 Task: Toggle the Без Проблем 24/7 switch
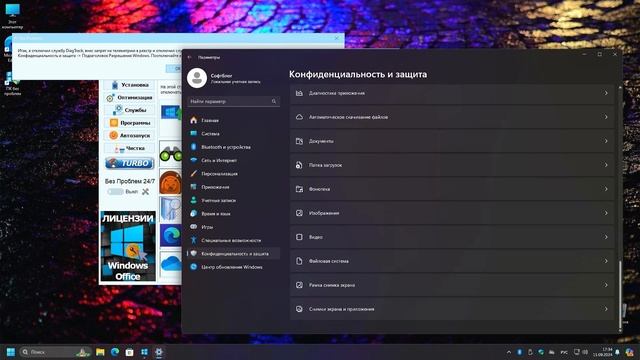tap(115, 192)
